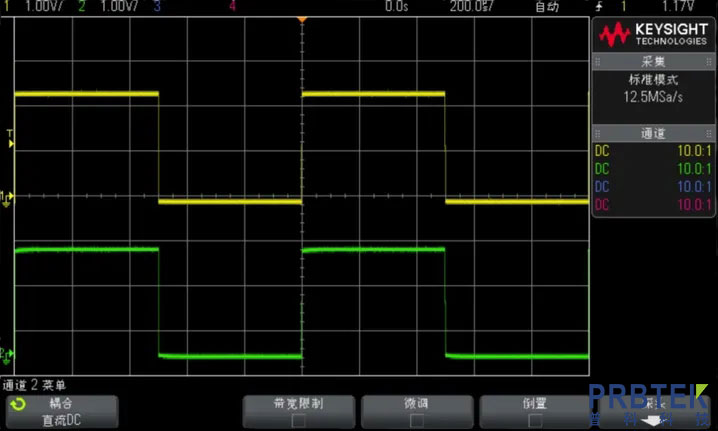The height and width of the screenshot is (431, 718).
Task: Expand the 通道 channel panel header
Action: coord(653,133)
